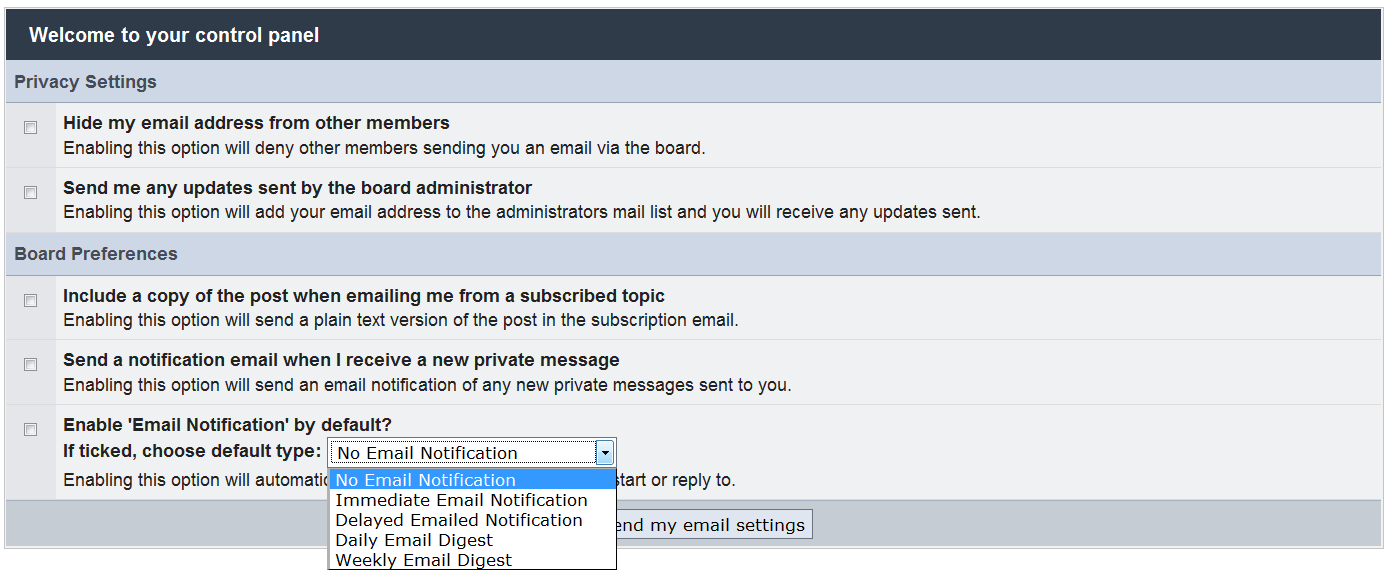
Task: Toggle the new private message notification checkbox
Action: pyautogui.click(x=31, y=364)
